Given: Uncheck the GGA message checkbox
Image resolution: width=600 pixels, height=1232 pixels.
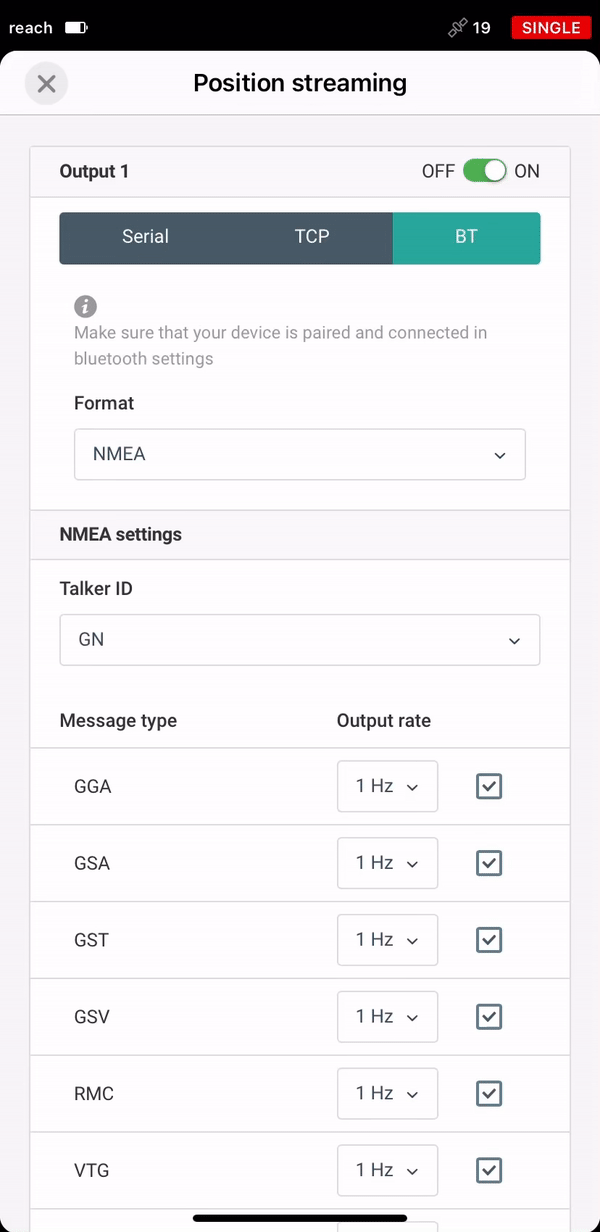Looking at the screenshot, I should pos(489,787).
